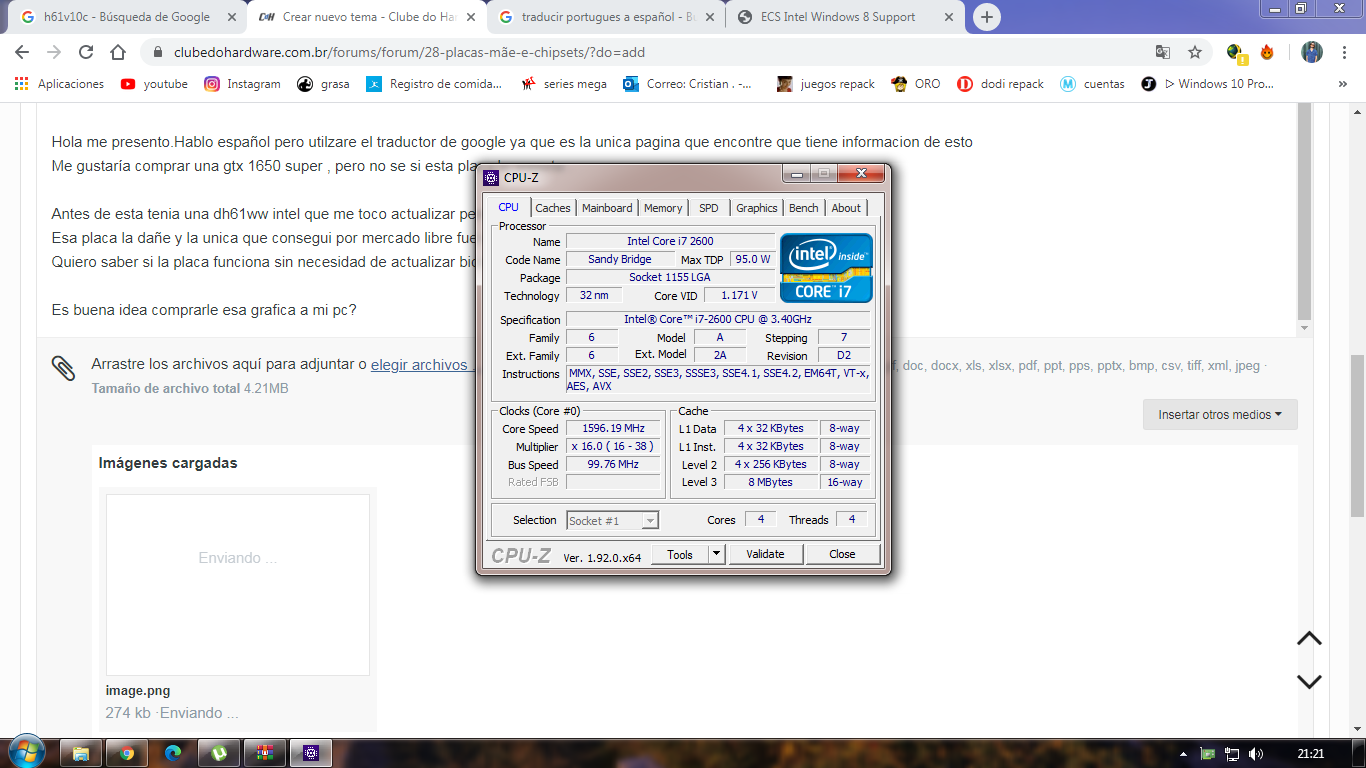Open the ORO bookmark
This screenshot has height=768, width=1366.
pos(916,84)
